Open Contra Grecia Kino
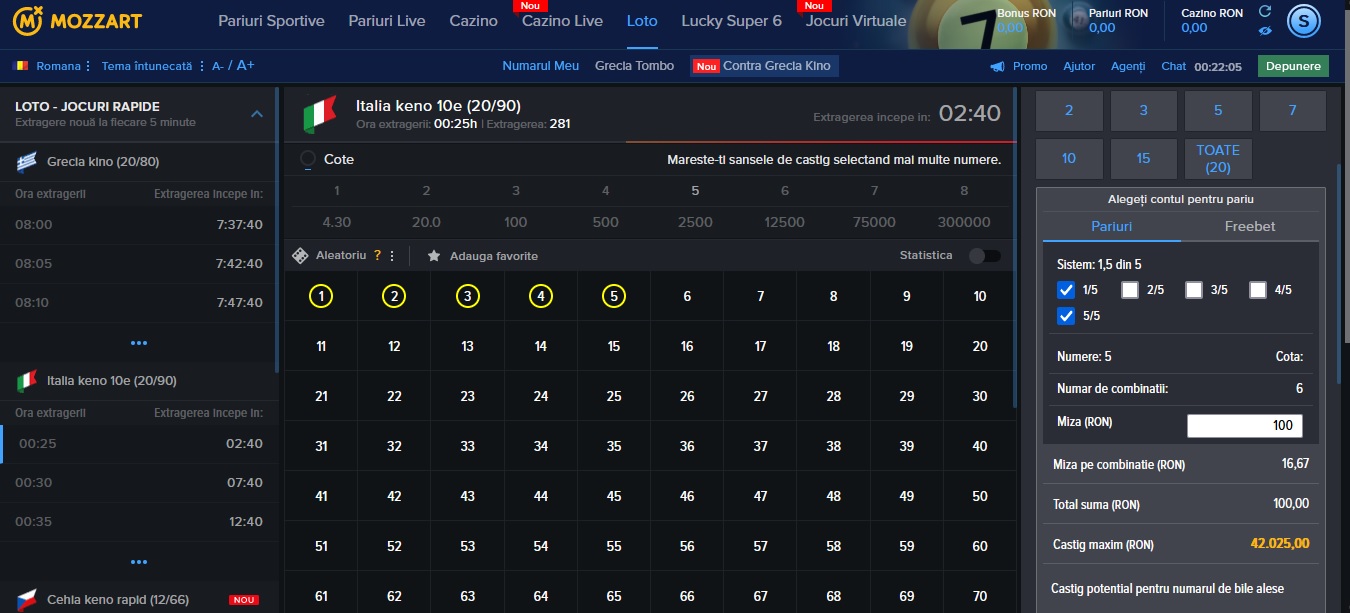 click(x=765, y=66)
